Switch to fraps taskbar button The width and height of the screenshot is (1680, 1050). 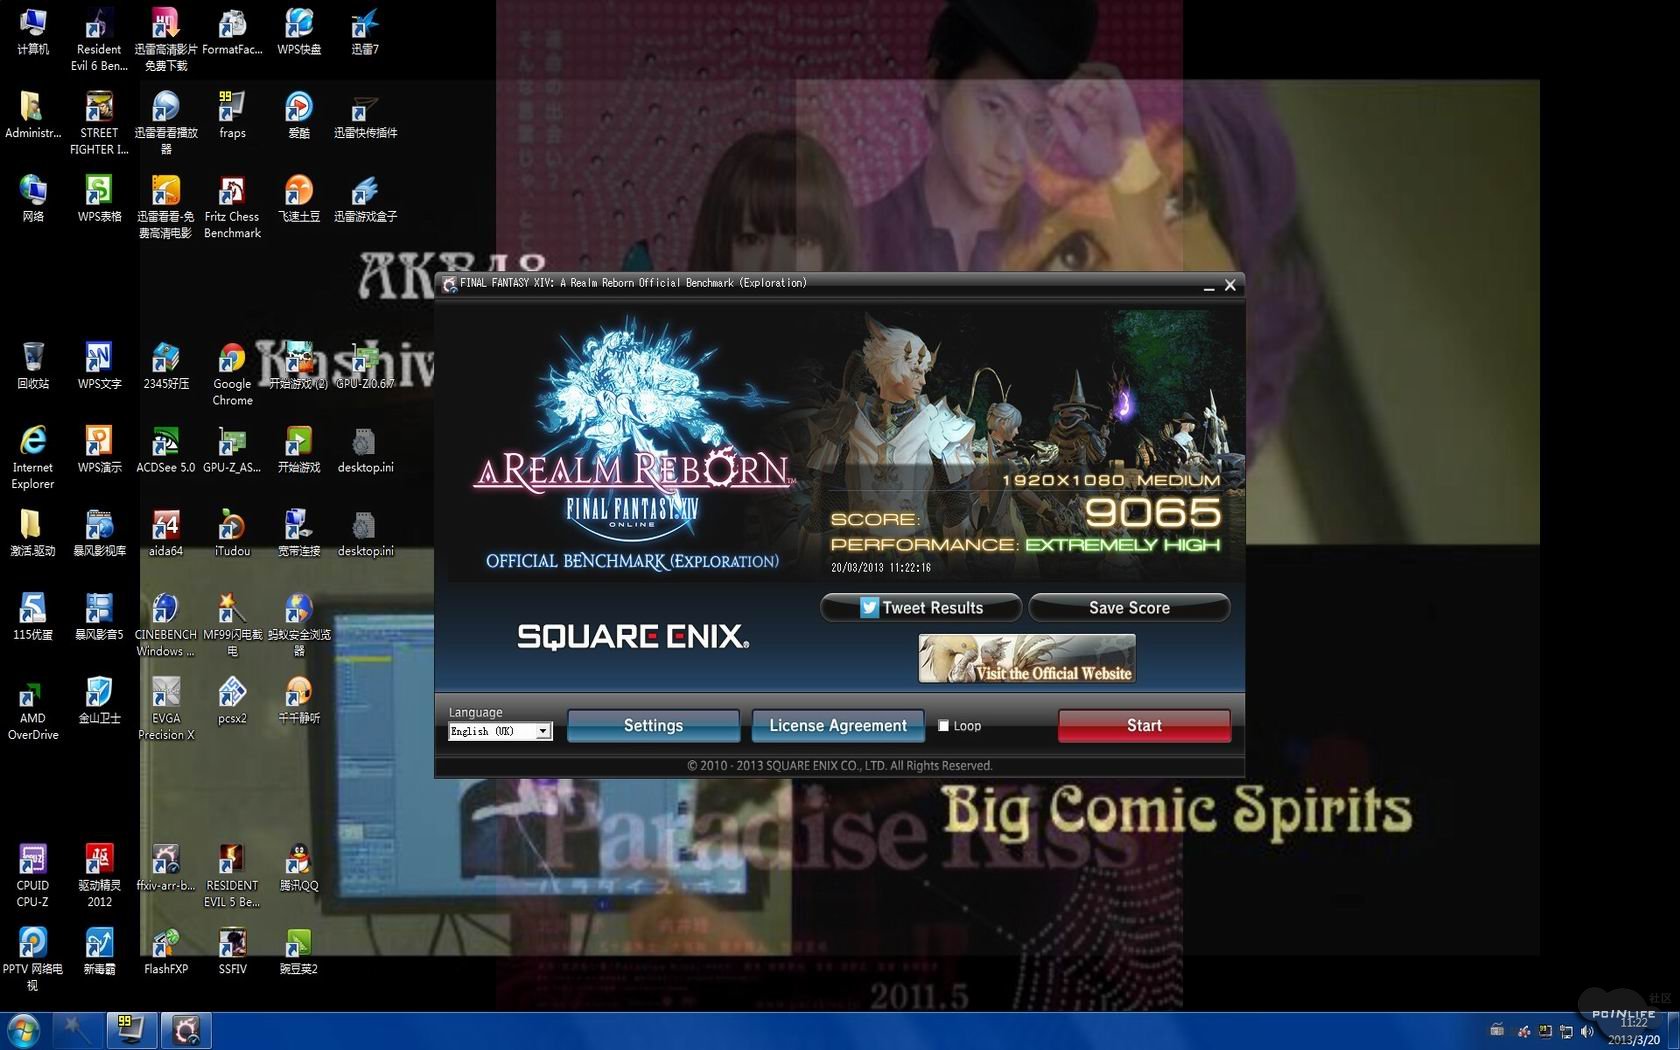[130, 1031]
